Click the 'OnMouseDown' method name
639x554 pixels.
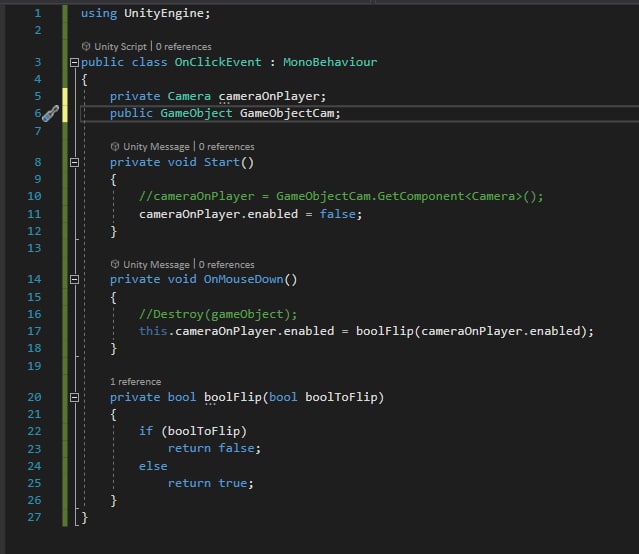(243, 279)
